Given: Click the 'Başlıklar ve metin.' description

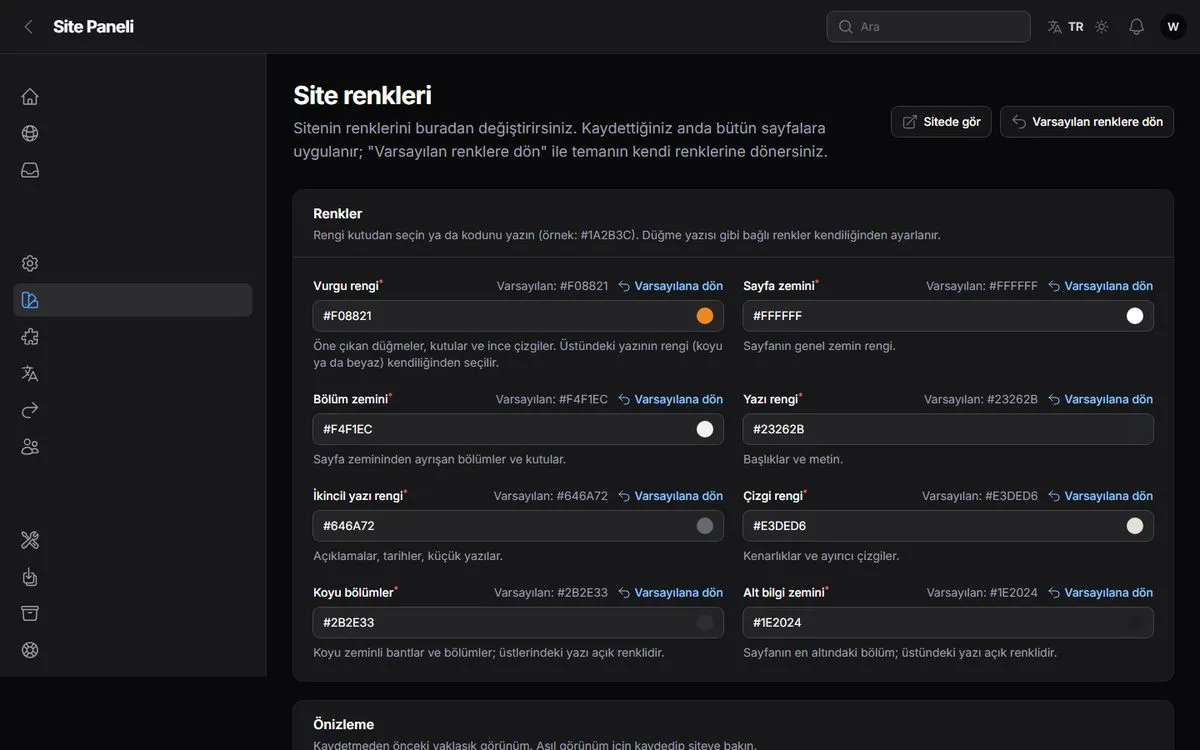Looking at the screenshot, I should [793, 460].
